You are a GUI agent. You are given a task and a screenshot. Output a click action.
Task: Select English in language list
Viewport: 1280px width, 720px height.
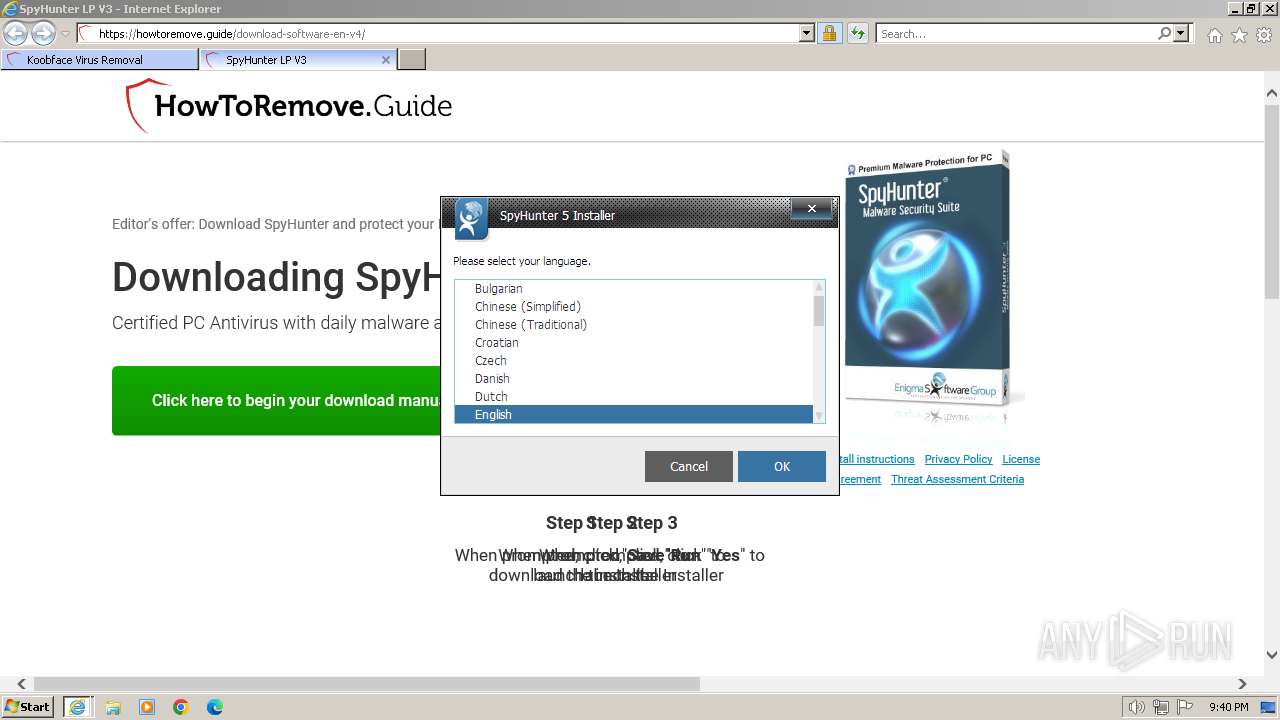pyautogui.click(x=634, y=414)
